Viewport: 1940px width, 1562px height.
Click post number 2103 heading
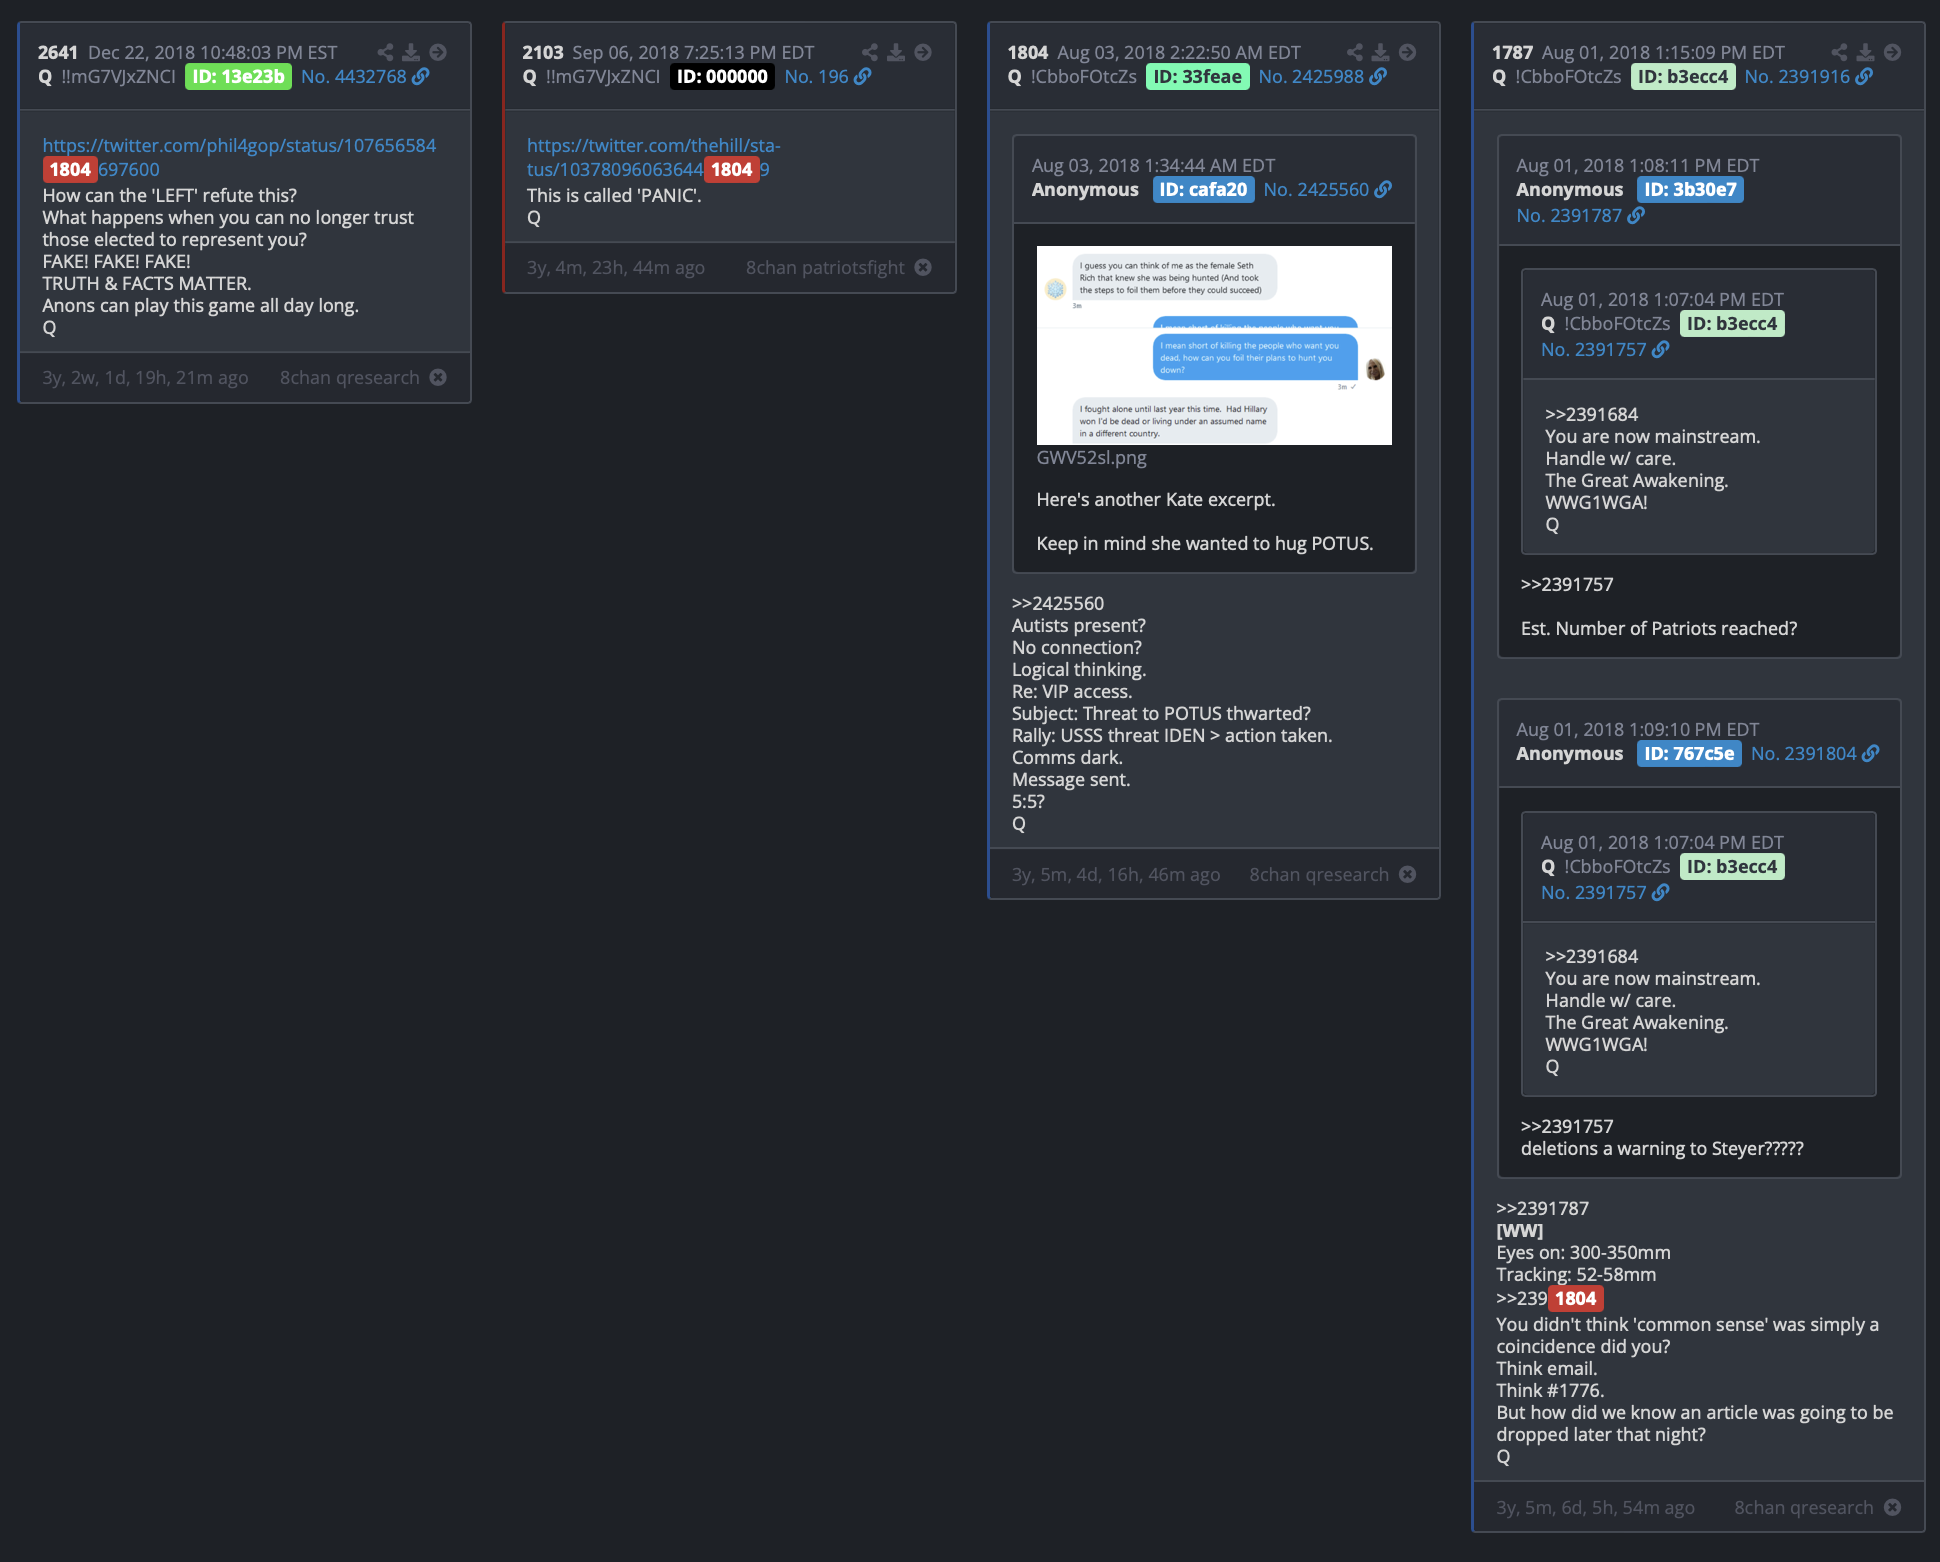(542, 52)
